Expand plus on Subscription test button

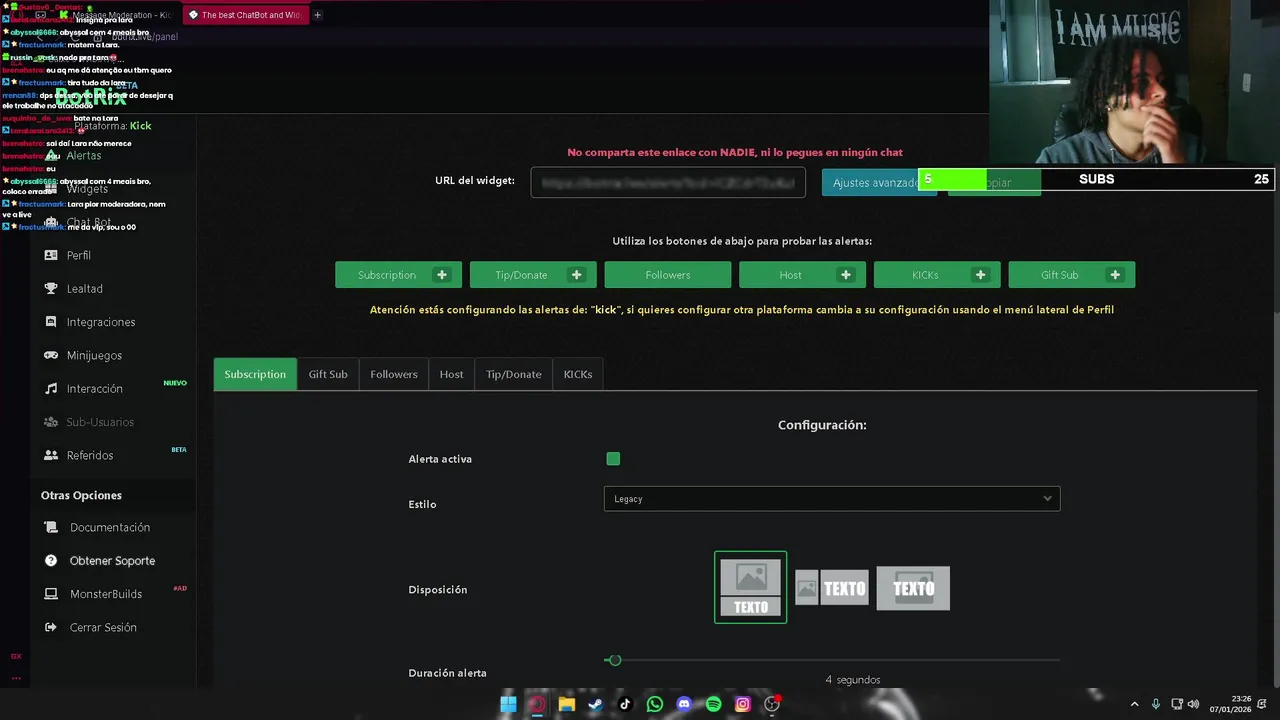click(441, 275)
